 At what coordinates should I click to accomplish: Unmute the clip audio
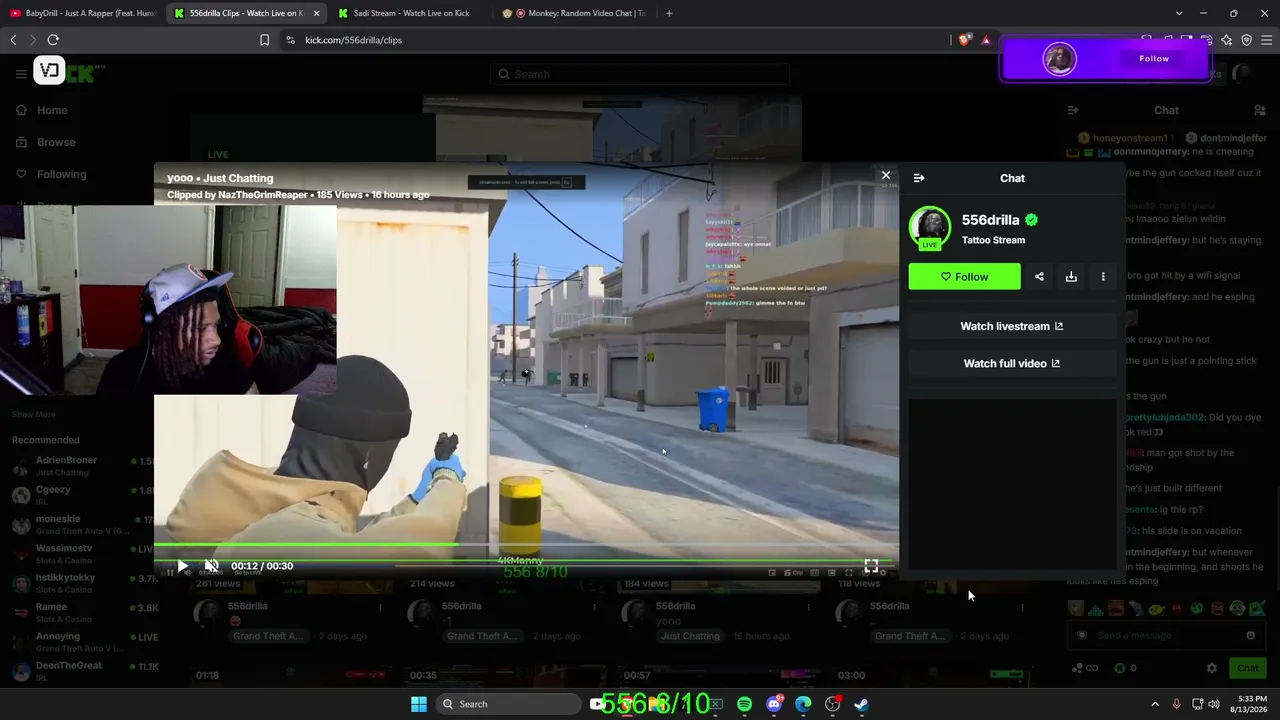[211, 566]
